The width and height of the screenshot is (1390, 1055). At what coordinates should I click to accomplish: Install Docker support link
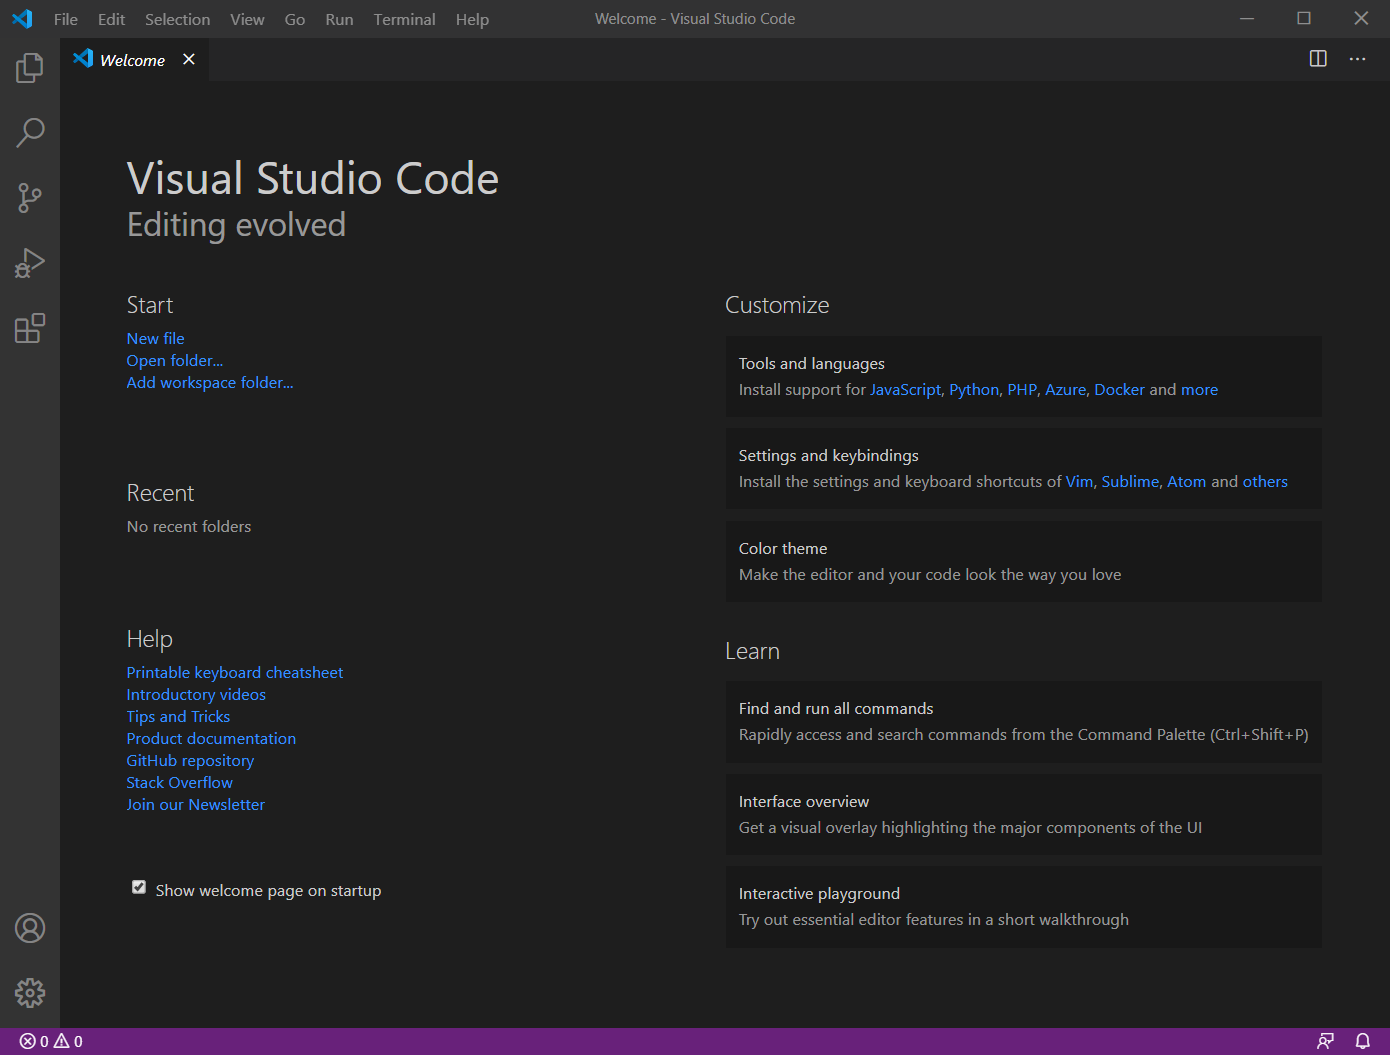click(x=1119, y=390)
